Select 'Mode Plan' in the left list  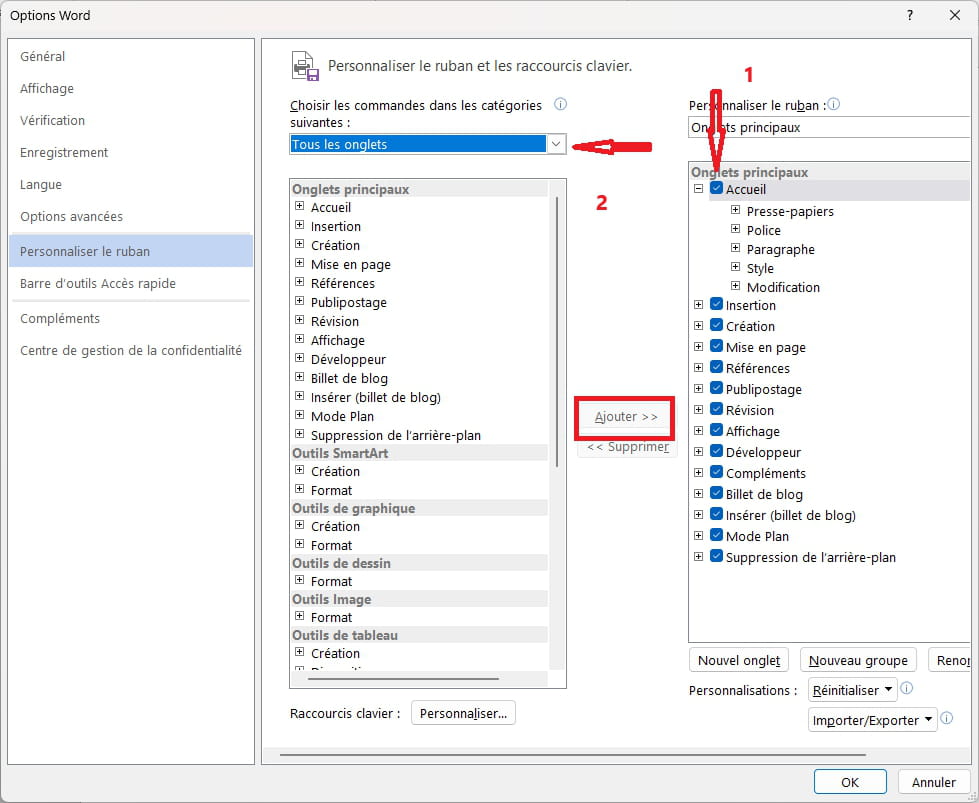[342, 416]
